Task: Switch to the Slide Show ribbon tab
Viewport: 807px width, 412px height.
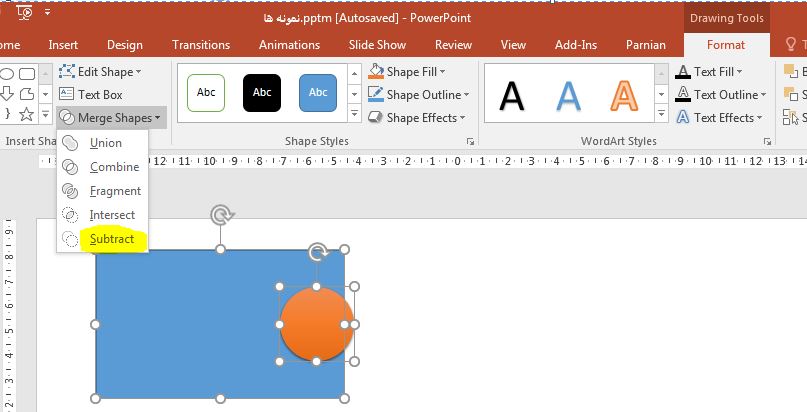Action: click(377, 45)
